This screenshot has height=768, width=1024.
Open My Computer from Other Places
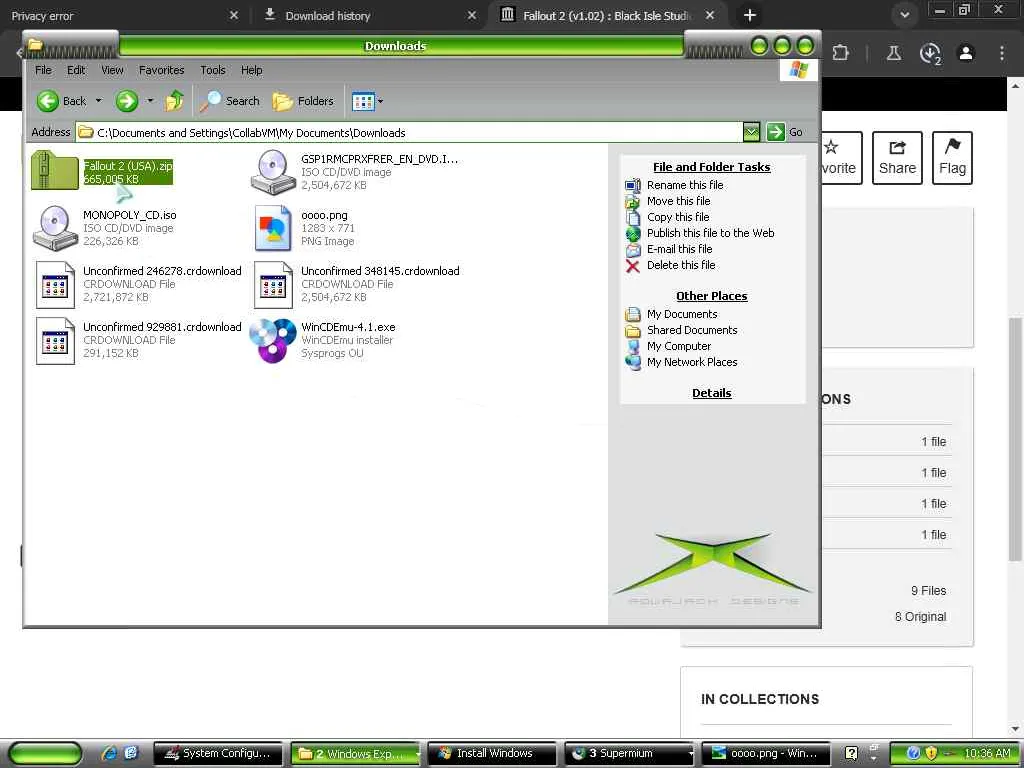[679, 346]
